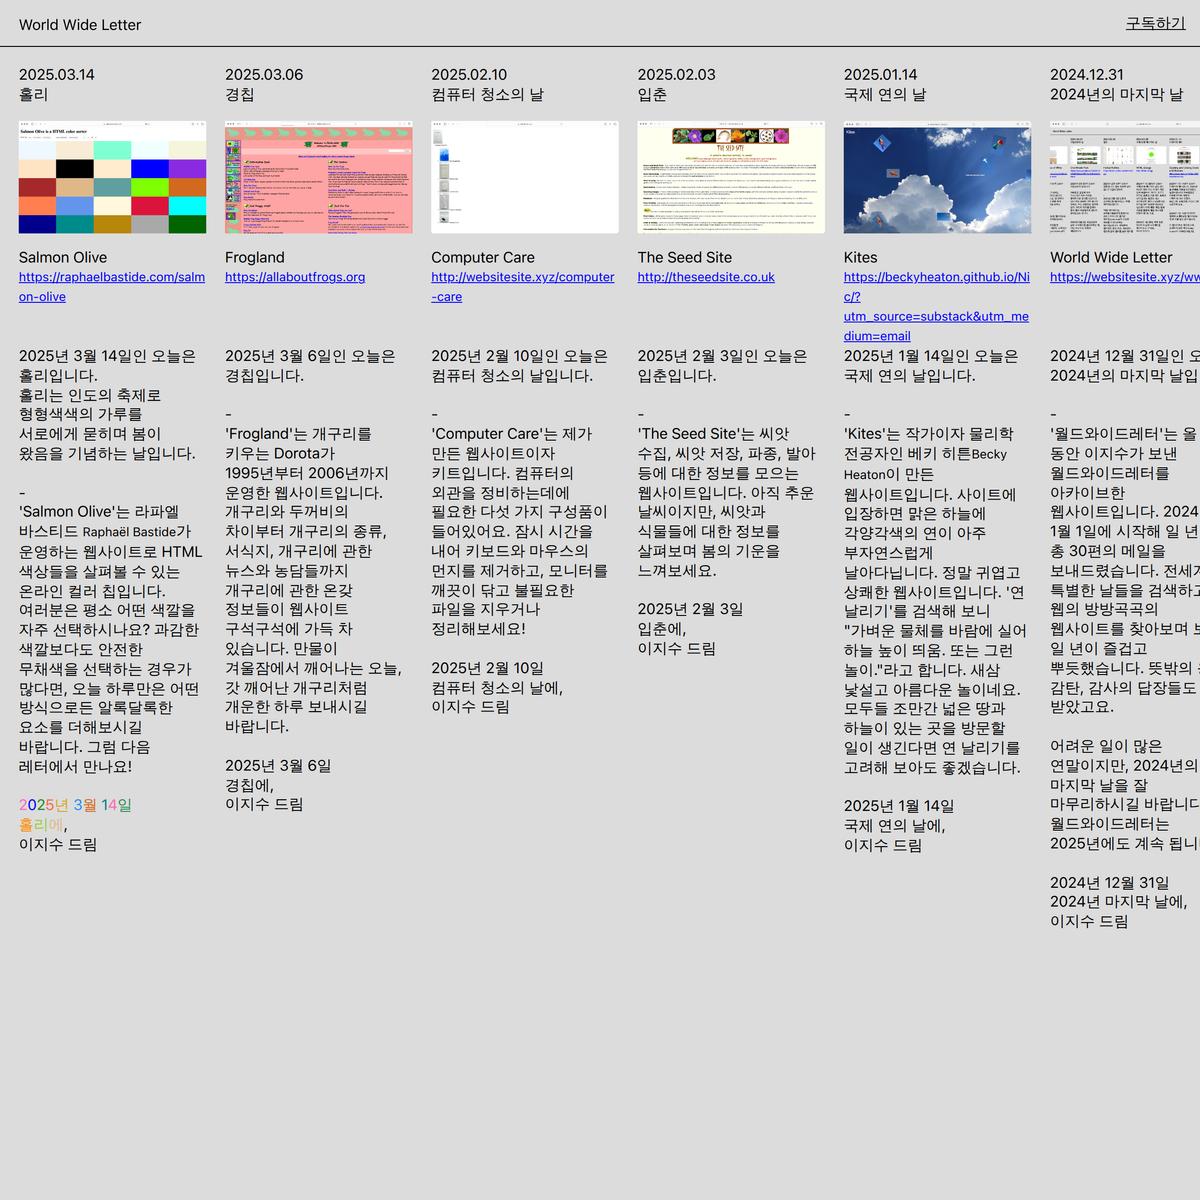Viewport: 1200px width, 1200px height.
Task: Open the websitesite.xyz link under World Wide Letter
Action: coord(1124,277)
